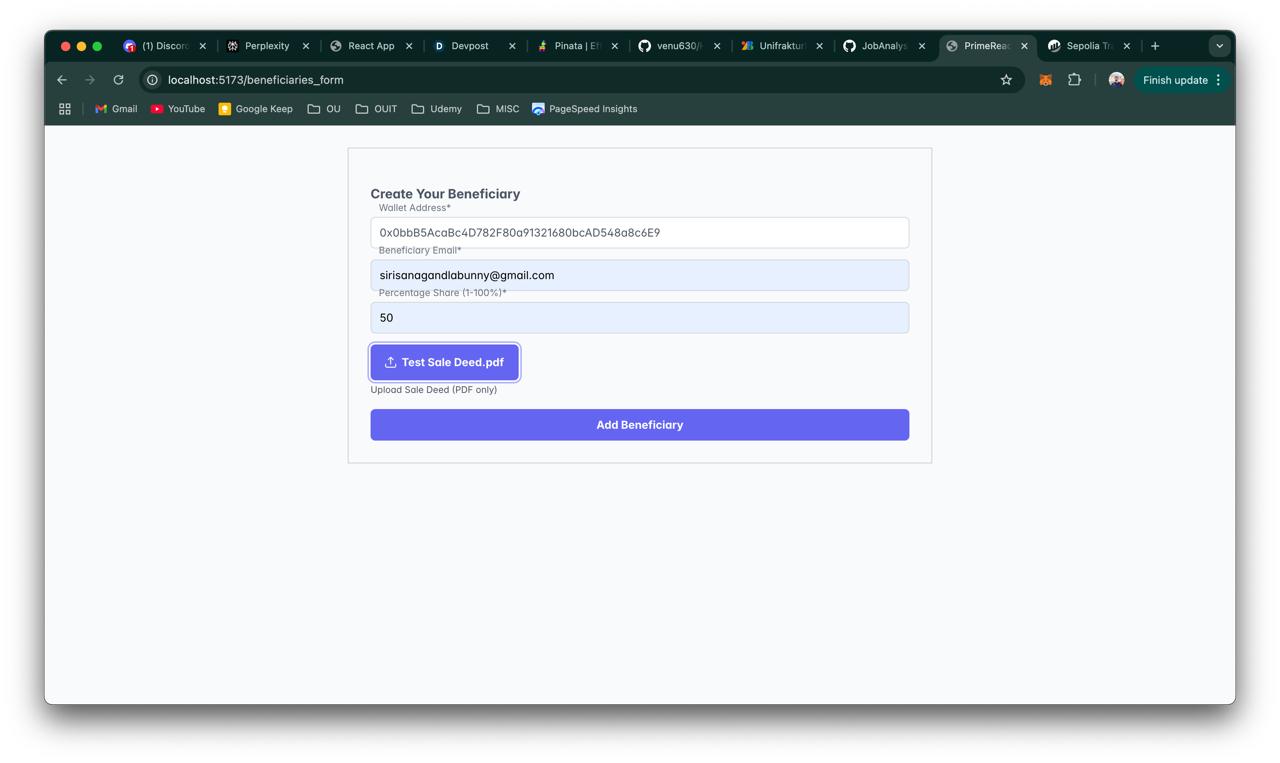Click the Create Your Beneficiary heading
The height and width of the screenshot is (763, 1280).
[445, 194]
